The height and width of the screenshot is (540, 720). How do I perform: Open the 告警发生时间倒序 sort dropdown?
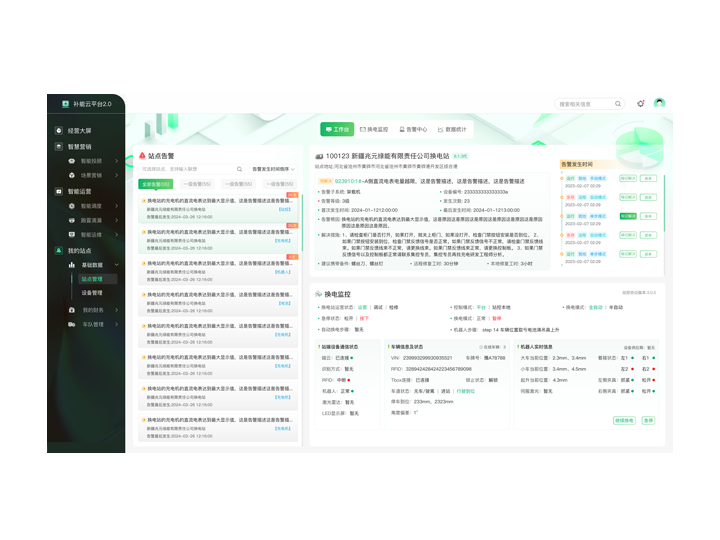[273, 169]
